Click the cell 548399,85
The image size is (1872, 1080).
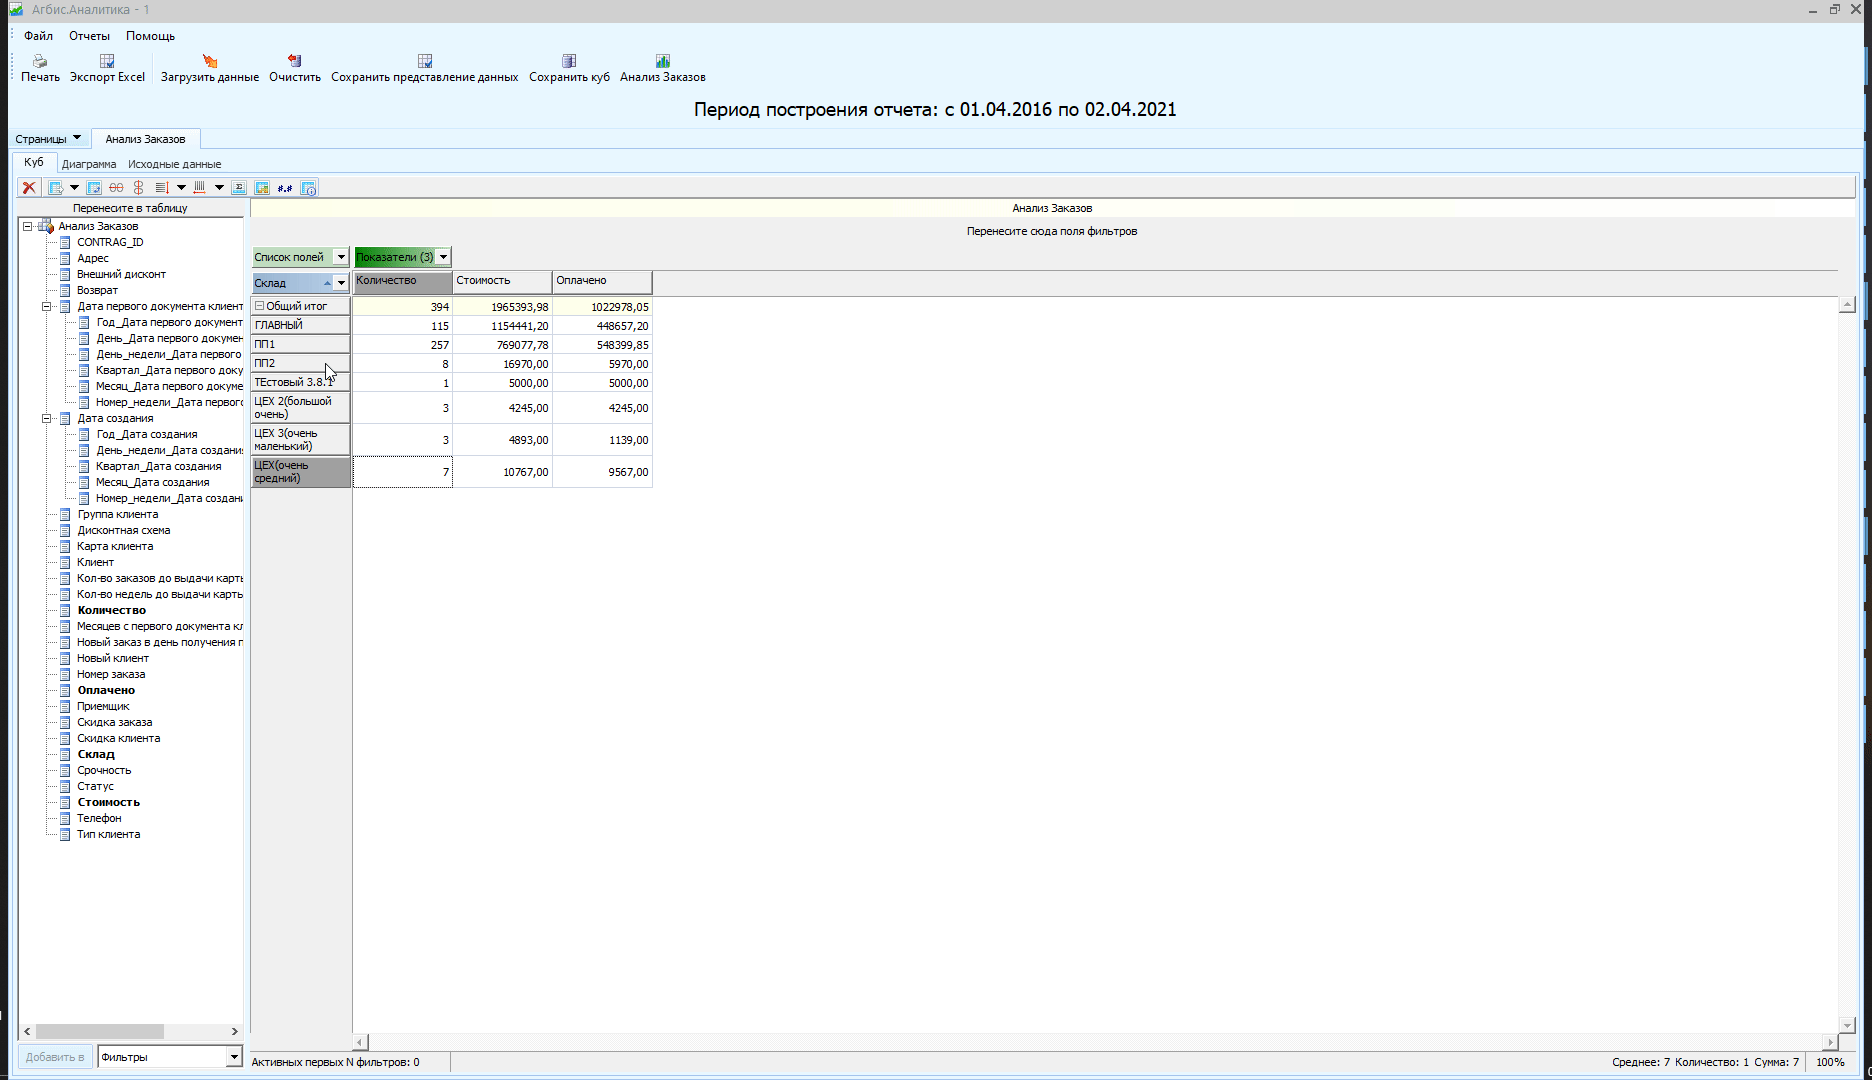(602, 345)
